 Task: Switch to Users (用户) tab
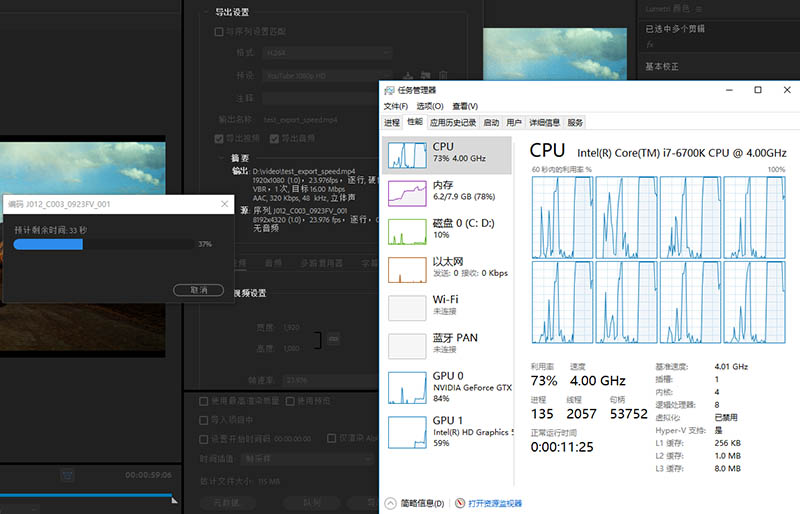514,123
